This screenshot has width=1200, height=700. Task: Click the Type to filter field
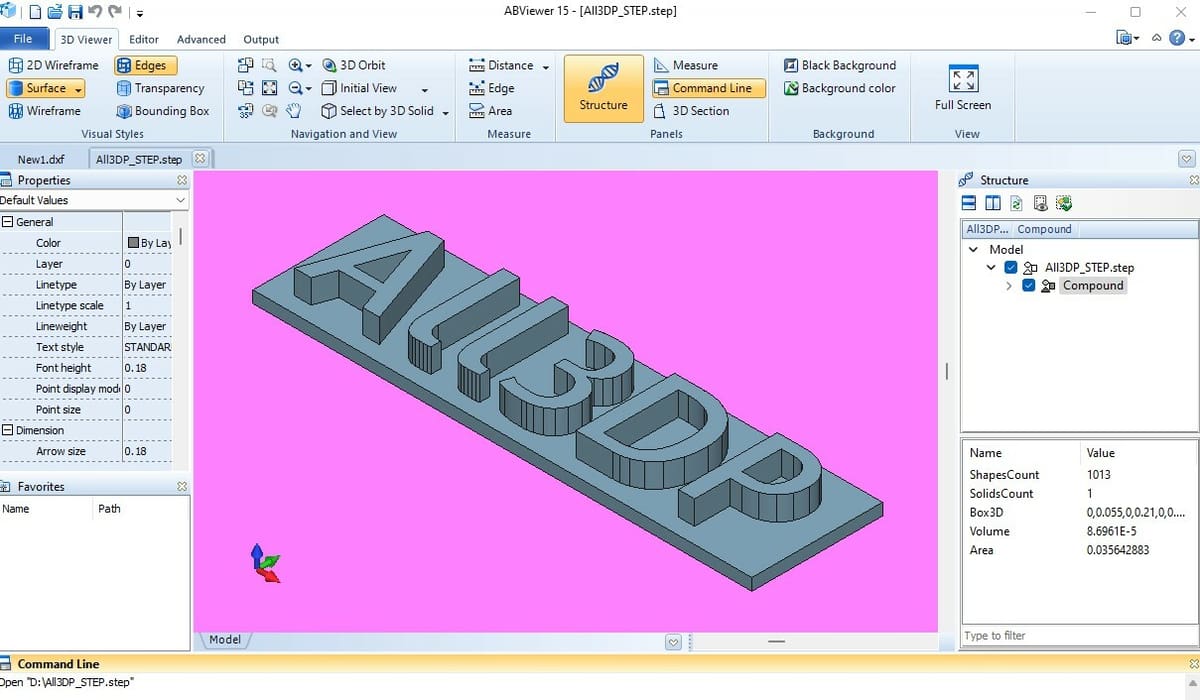1079,636
